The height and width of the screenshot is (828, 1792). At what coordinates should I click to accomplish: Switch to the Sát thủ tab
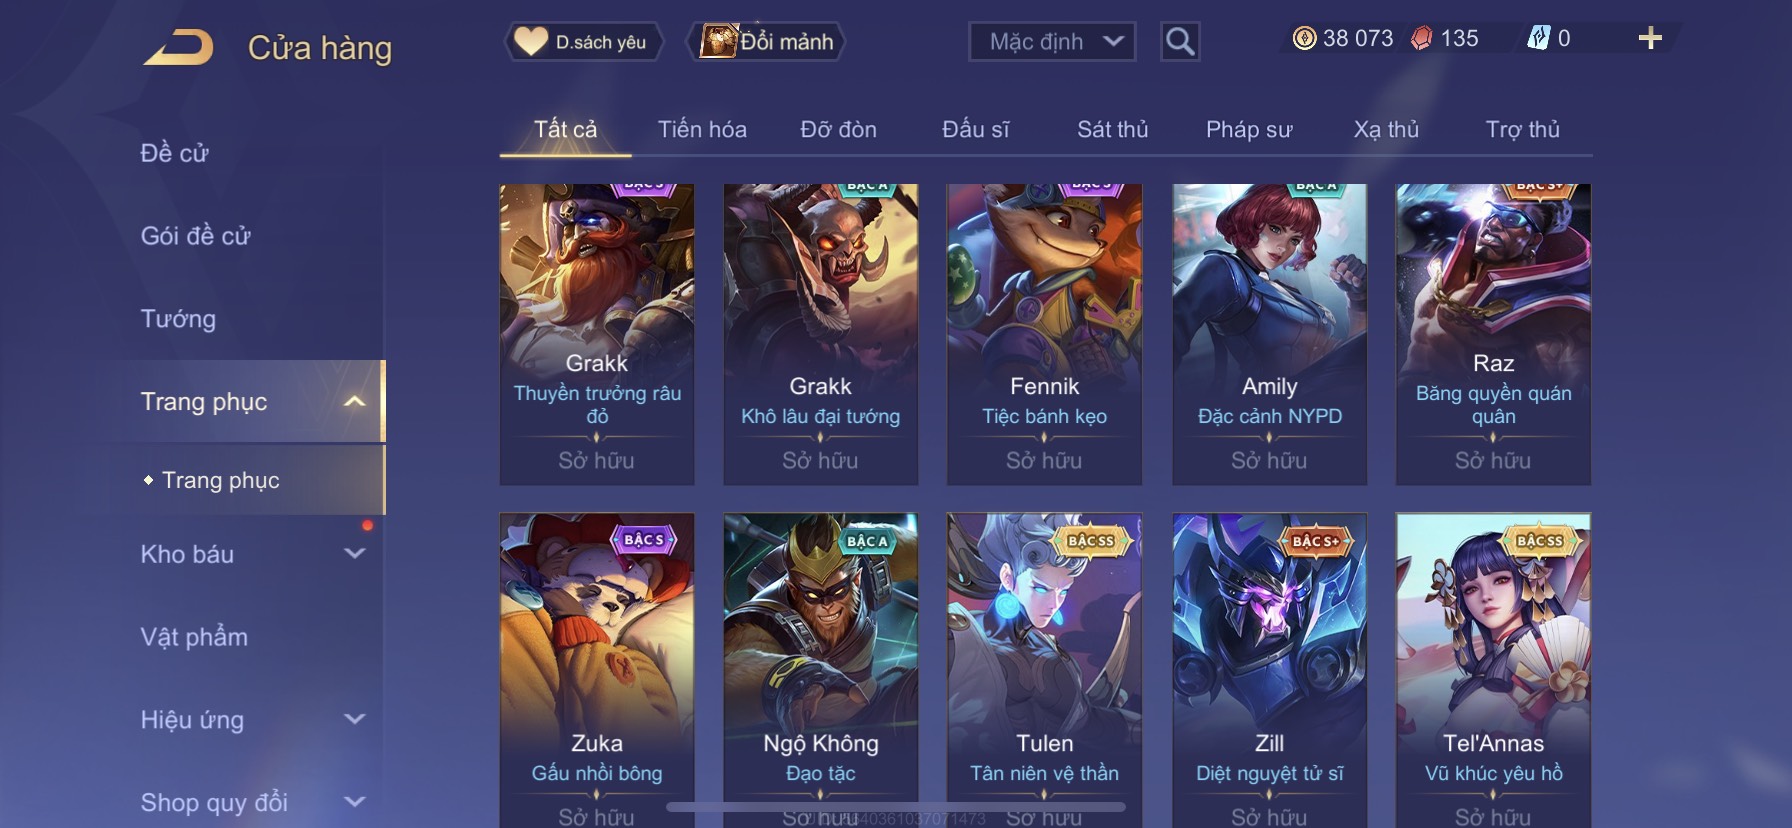(x=1112, y=129)
